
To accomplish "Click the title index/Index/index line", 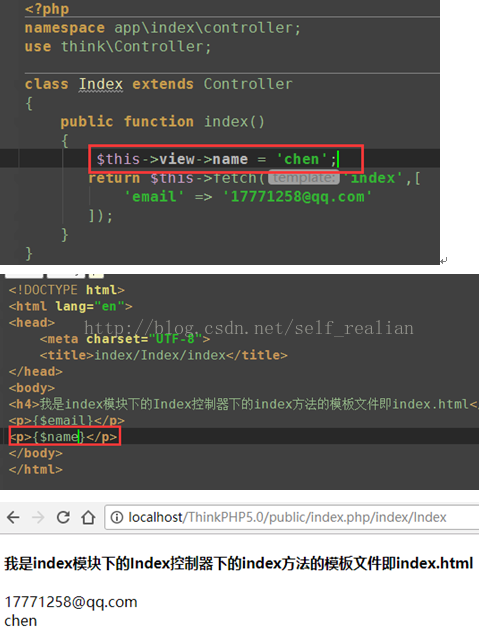I will point(164,355).
